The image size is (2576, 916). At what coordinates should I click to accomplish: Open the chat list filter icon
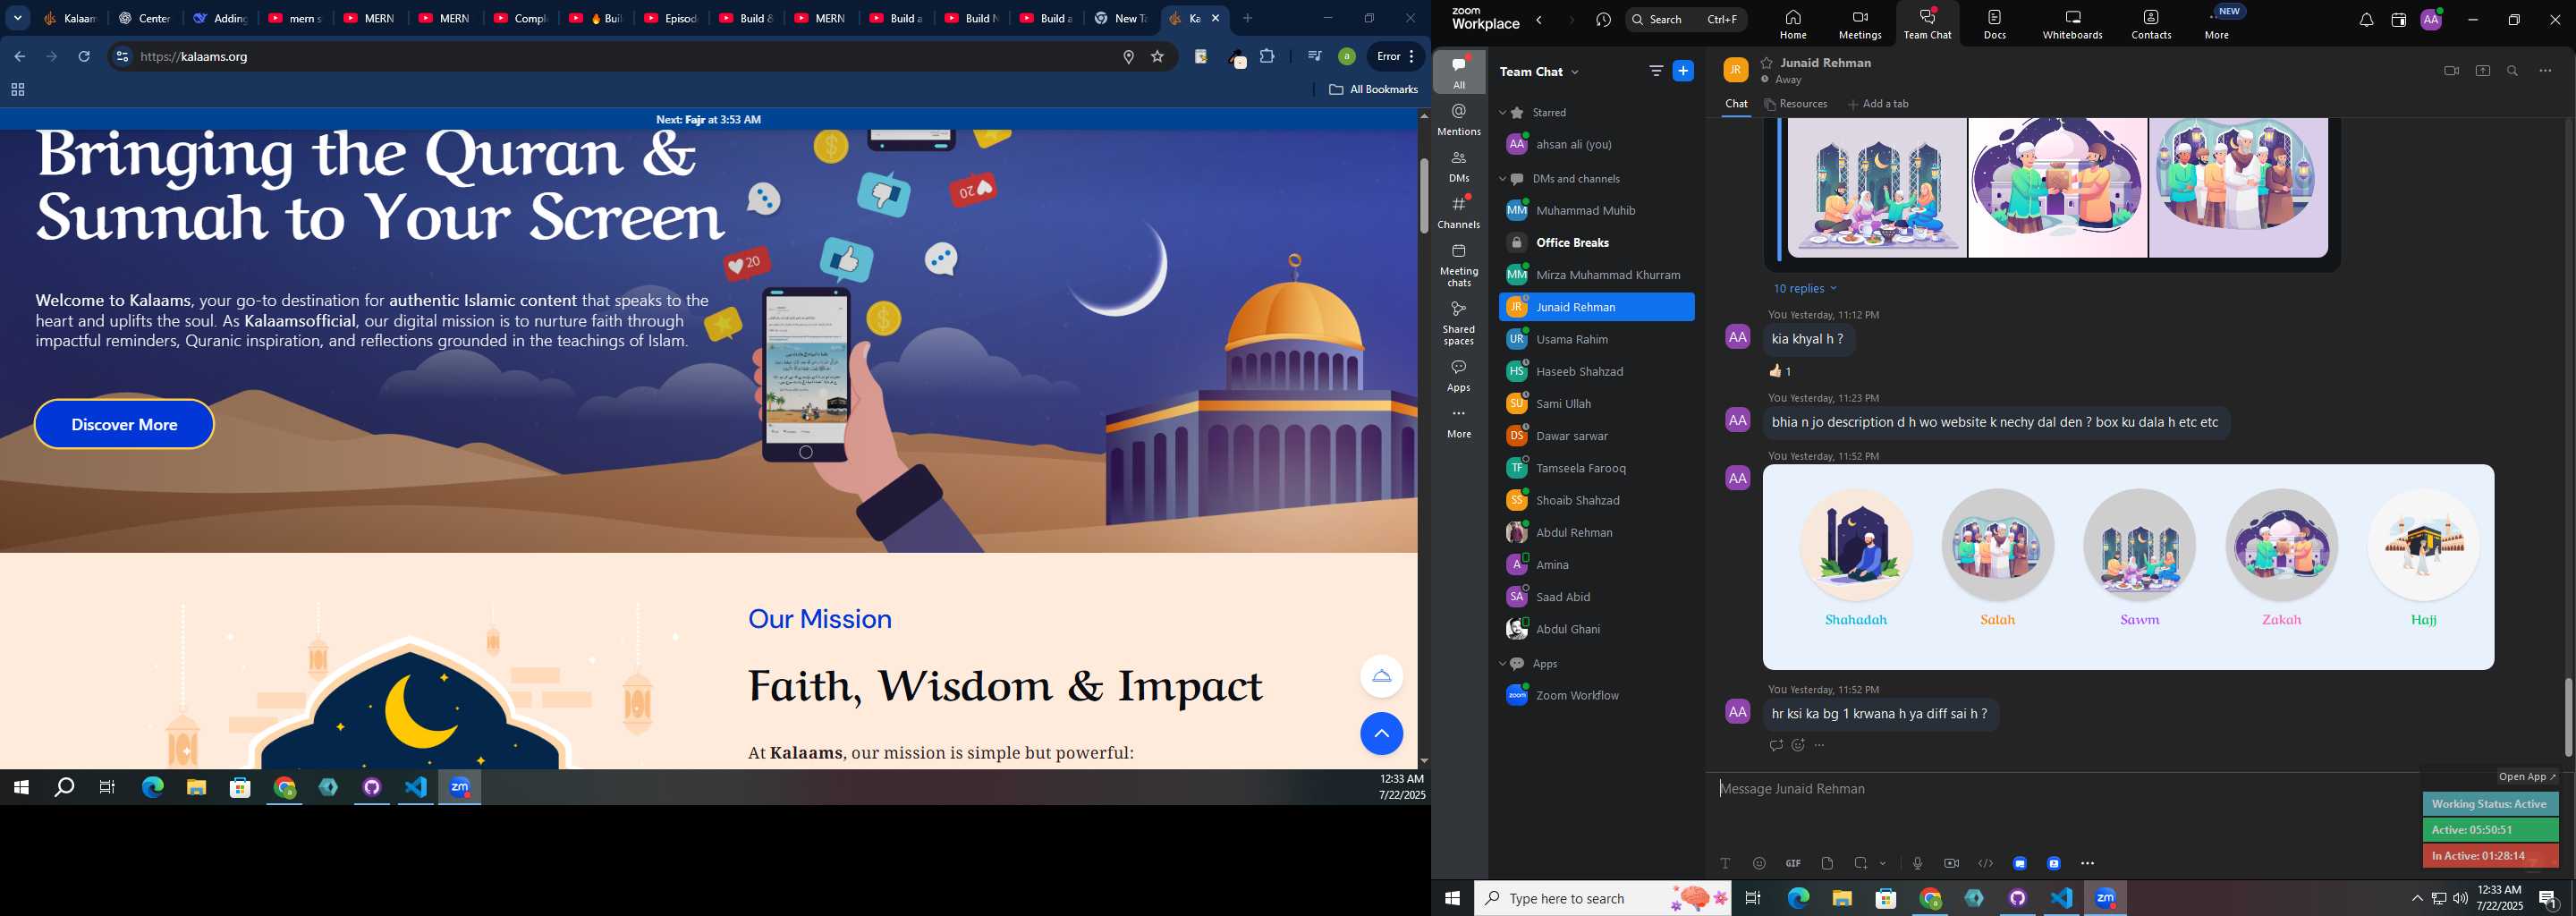pos(1655,71)
